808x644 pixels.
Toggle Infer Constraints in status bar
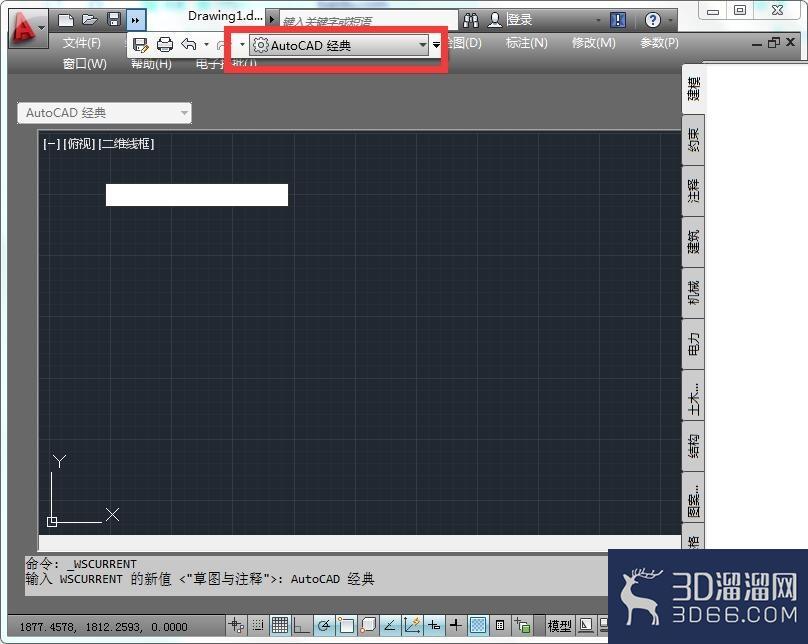tap(237, 625)
